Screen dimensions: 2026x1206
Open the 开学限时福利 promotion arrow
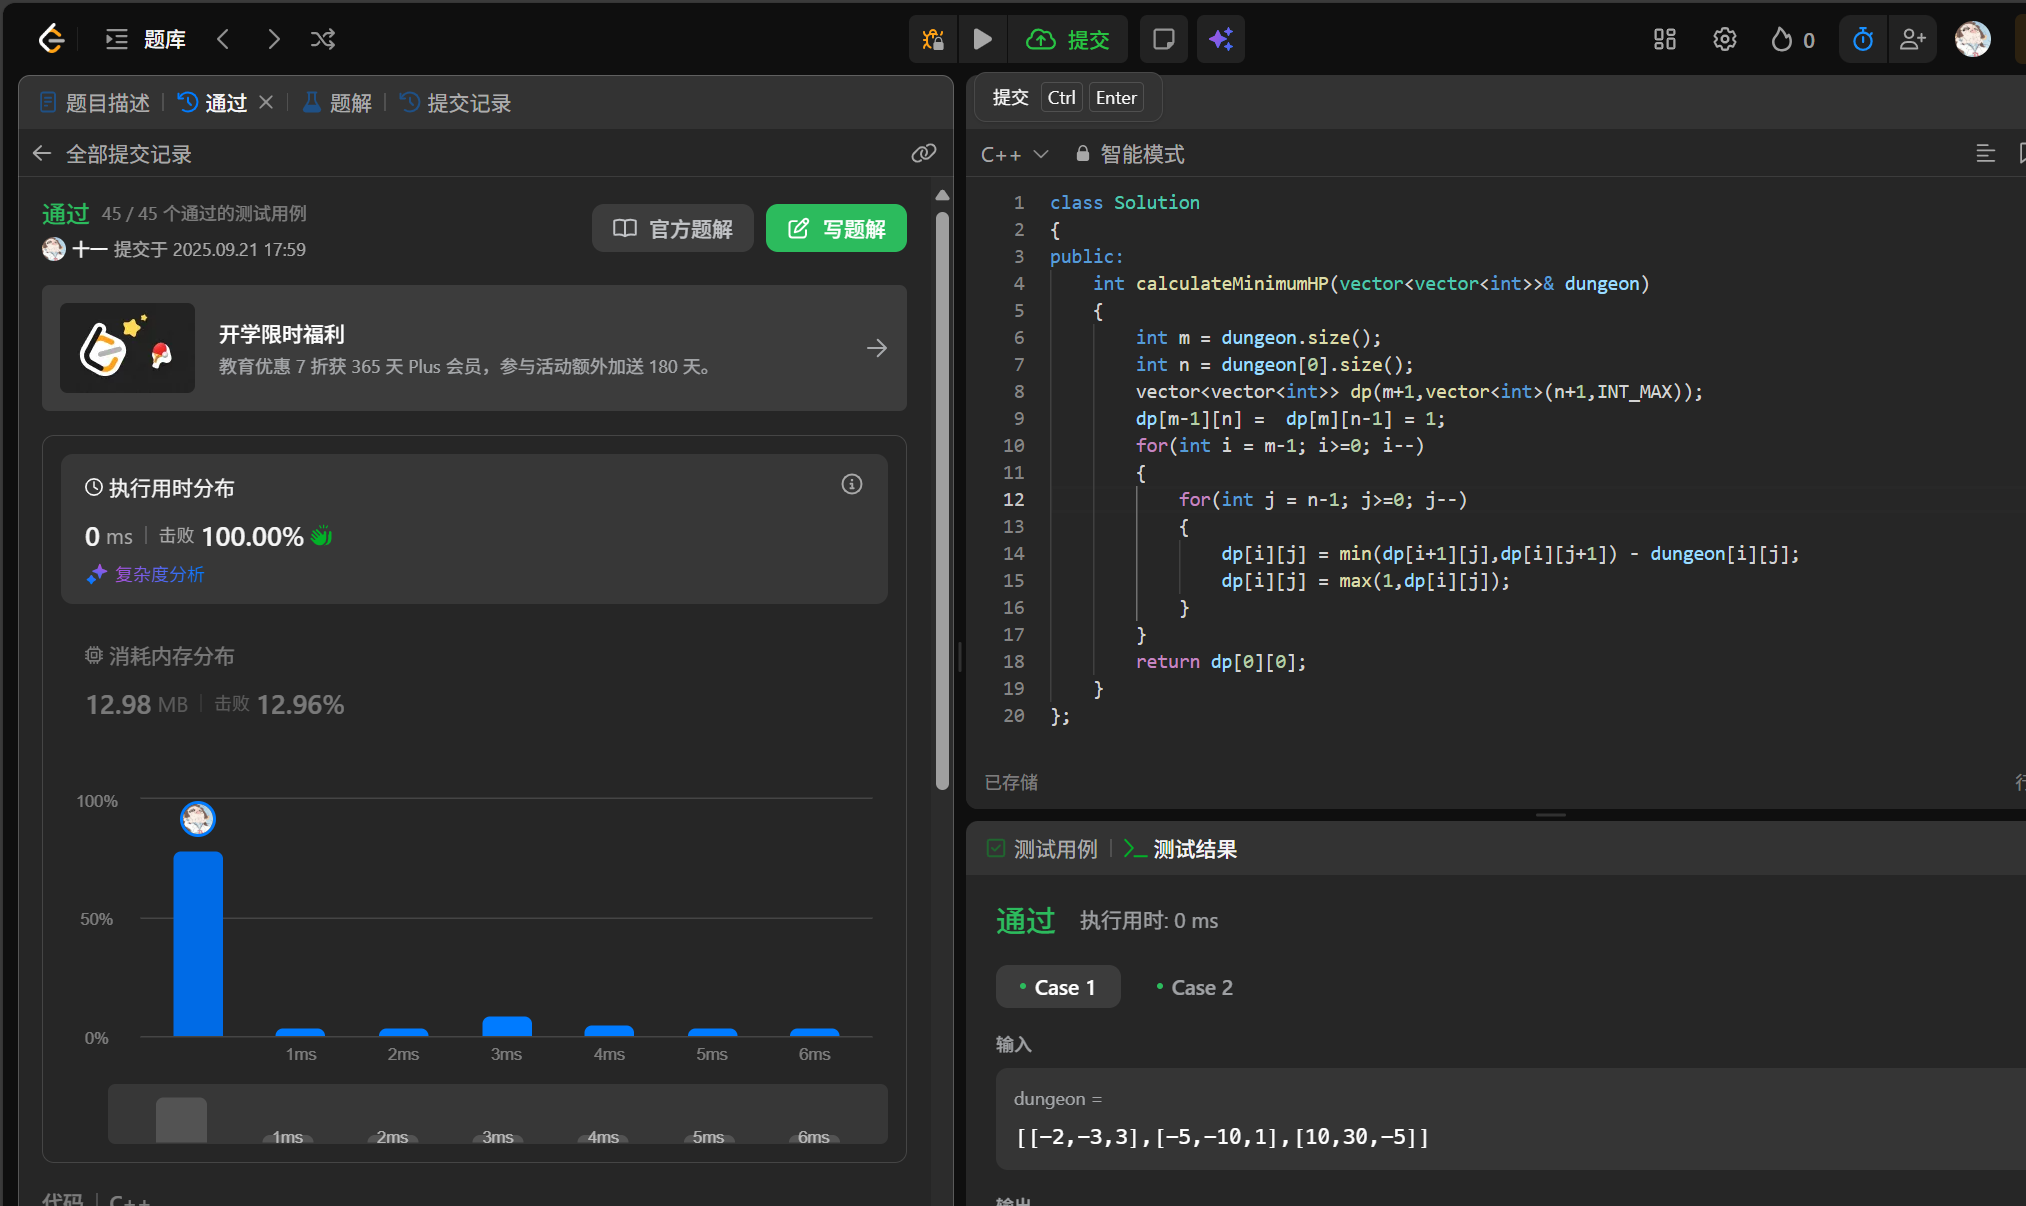876,348
